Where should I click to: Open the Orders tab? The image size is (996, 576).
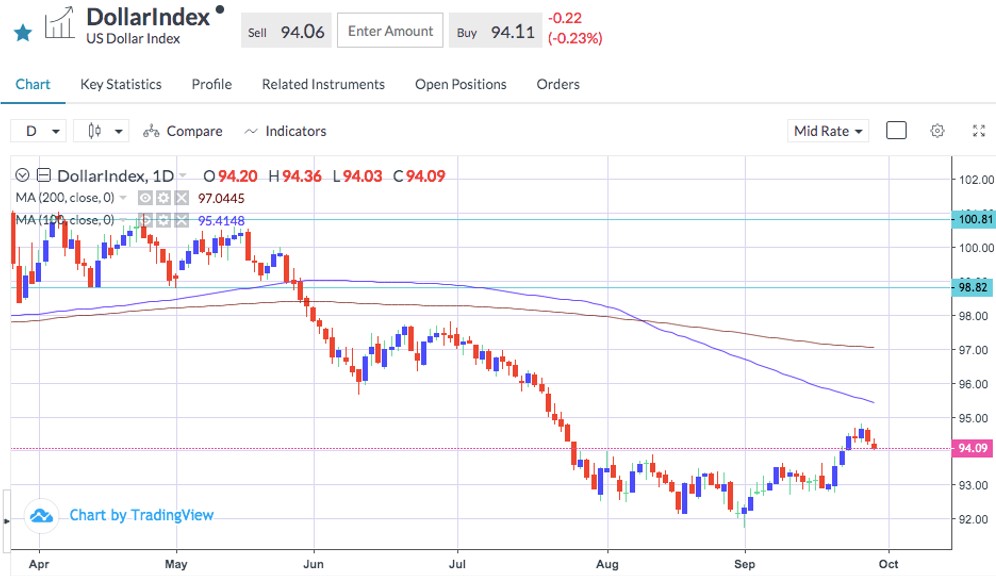coord(558,84)
